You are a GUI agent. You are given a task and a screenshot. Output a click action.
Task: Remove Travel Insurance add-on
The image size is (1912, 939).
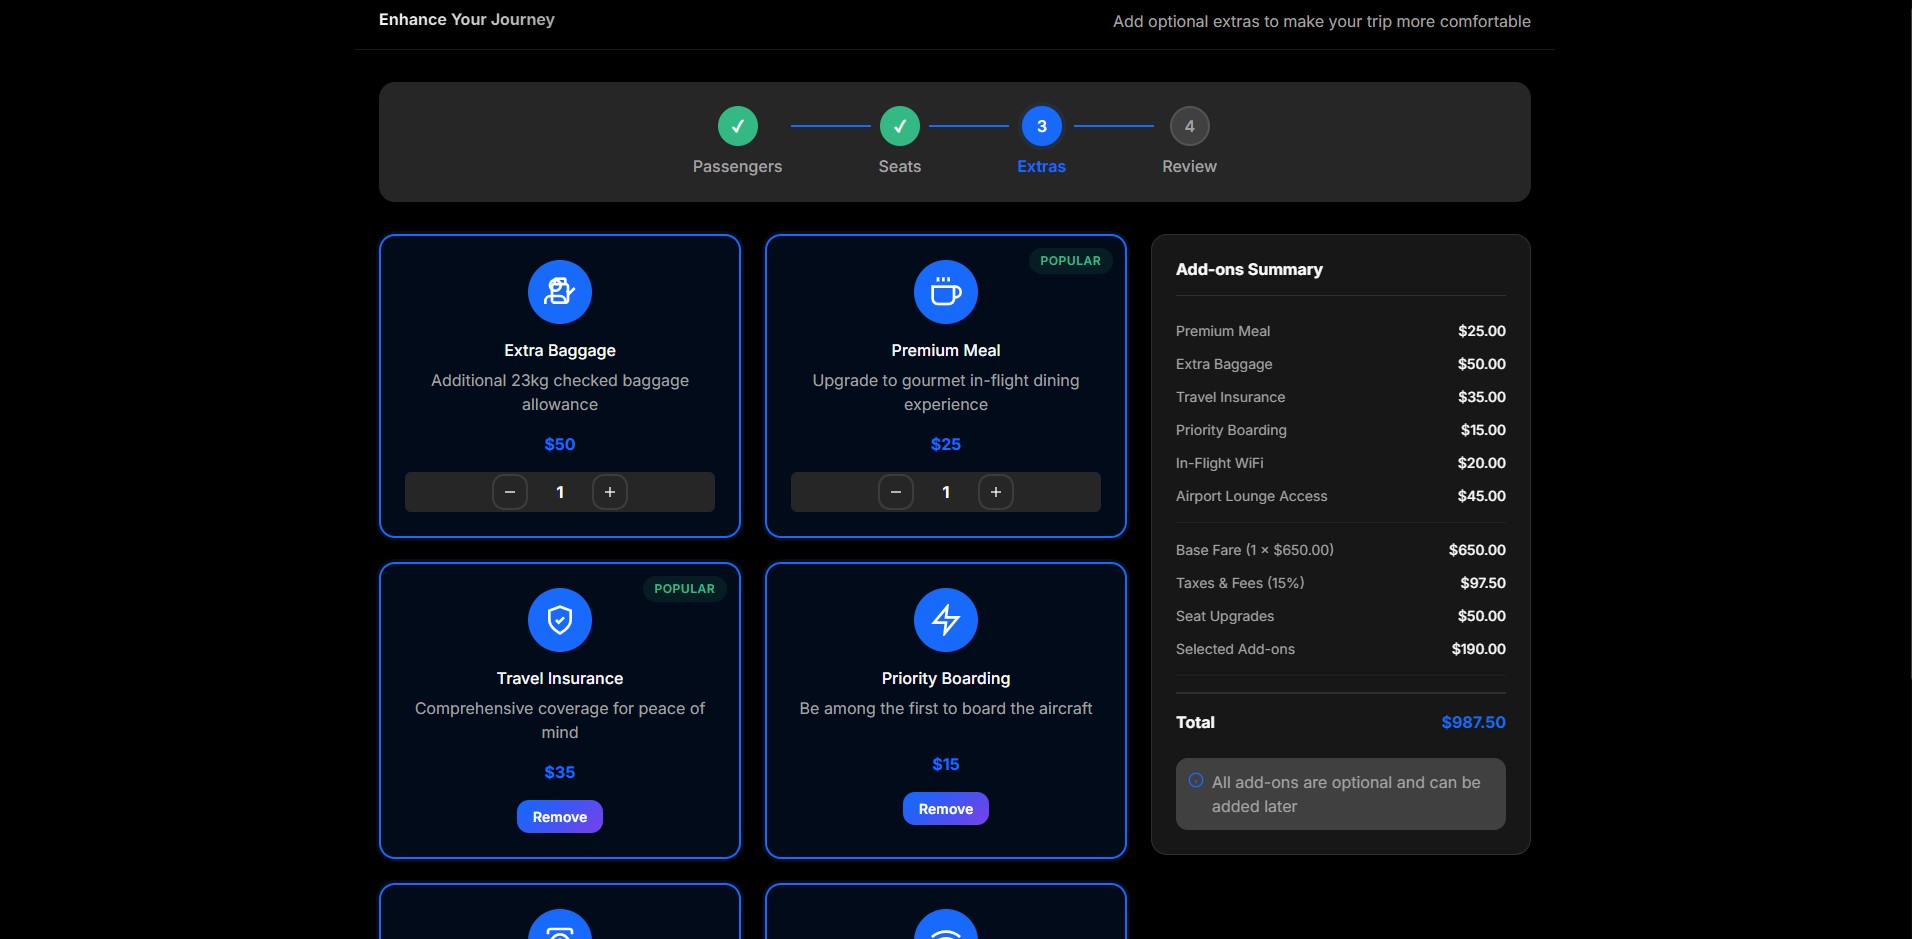click(559, 817)
